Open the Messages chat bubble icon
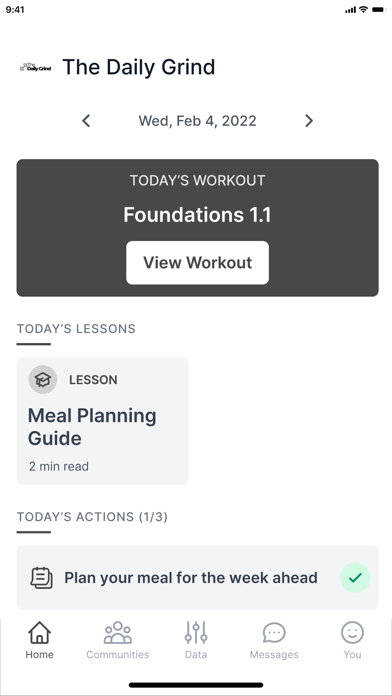The image size is (392, 696). click(x=274, y=633)
